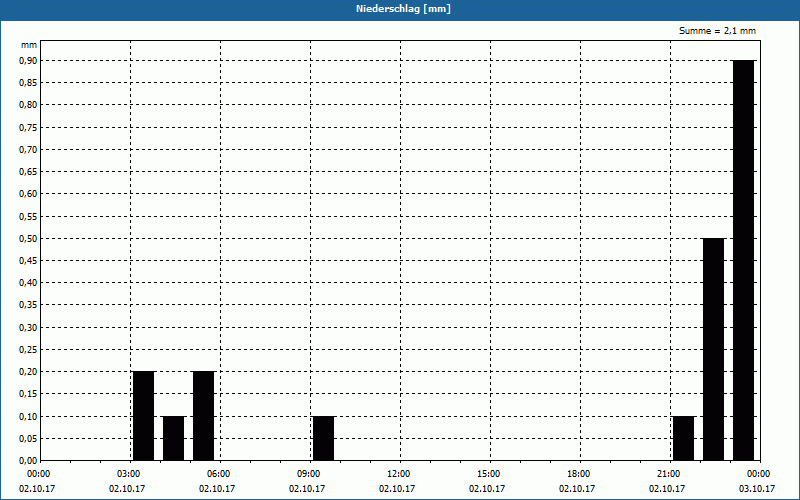Screen dimensions: 800x500
Task: Select the 02.10.17 date under 06:00
Action: tap(217, 489)
